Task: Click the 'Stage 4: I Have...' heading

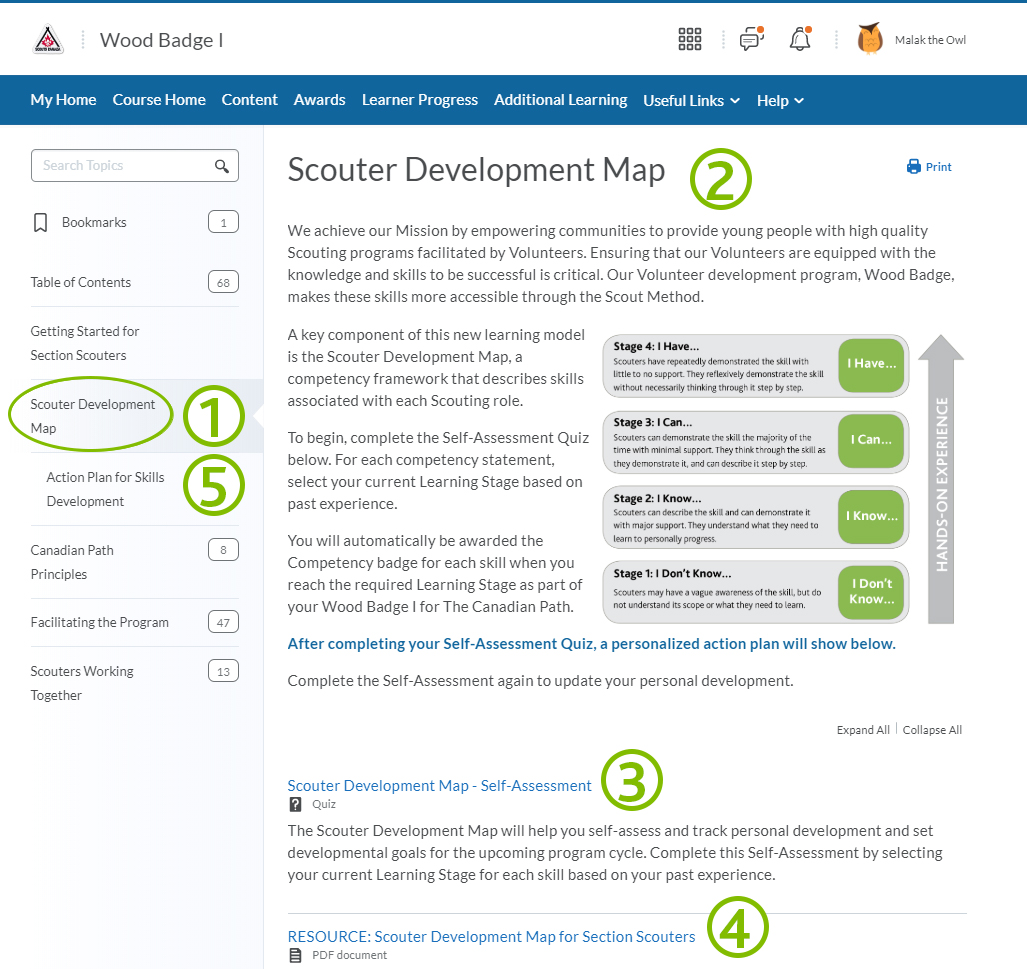Action: 656,347
